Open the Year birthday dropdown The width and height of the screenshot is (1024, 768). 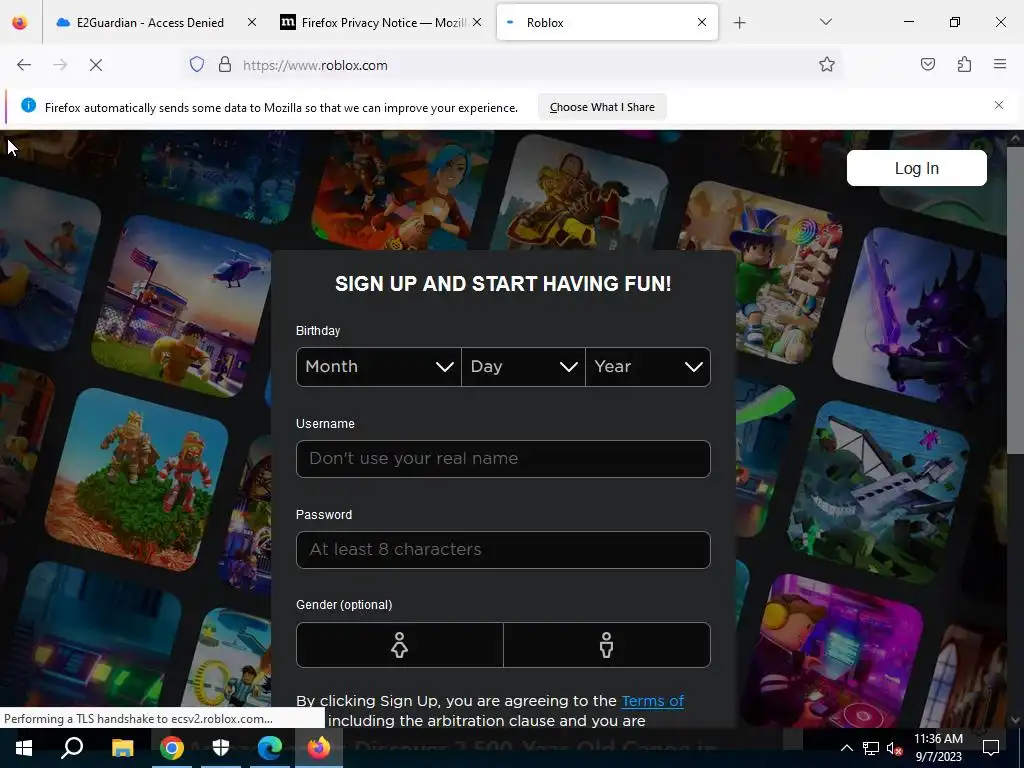tap(648, 367)
